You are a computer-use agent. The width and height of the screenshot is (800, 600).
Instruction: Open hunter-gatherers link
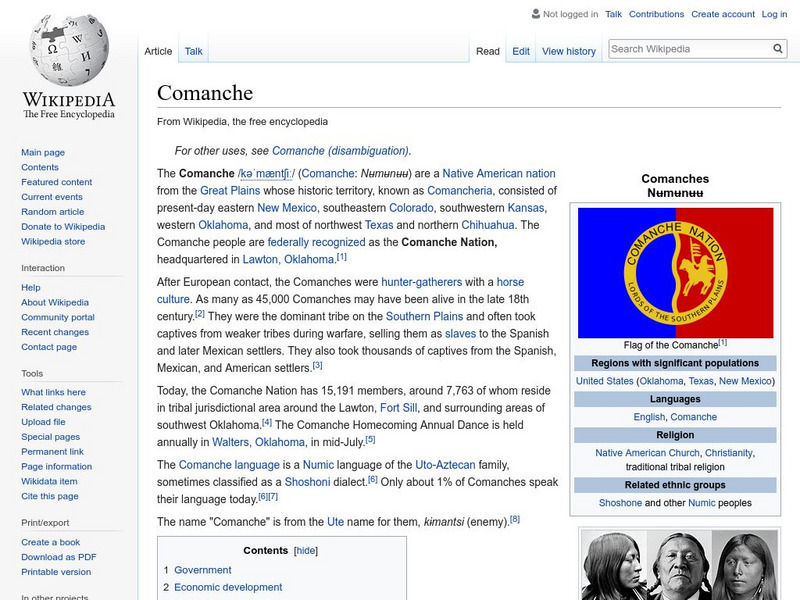(421, 282)
